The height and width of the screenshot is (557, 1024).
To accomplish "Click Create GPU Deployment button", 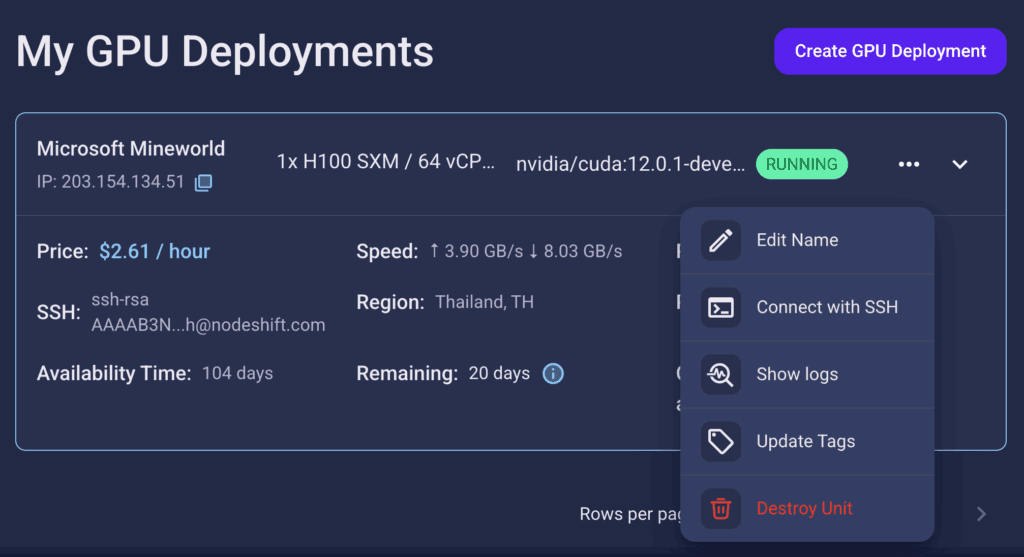I will pos(890,51).
